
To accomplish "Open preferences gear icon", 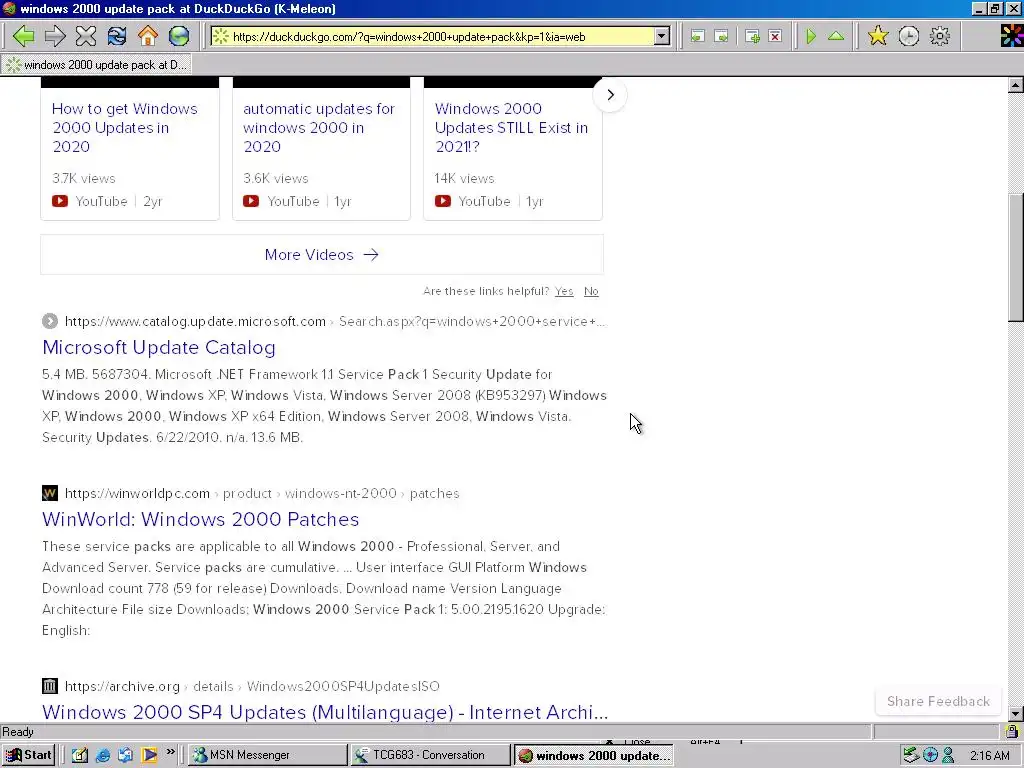I will [940, 36].
